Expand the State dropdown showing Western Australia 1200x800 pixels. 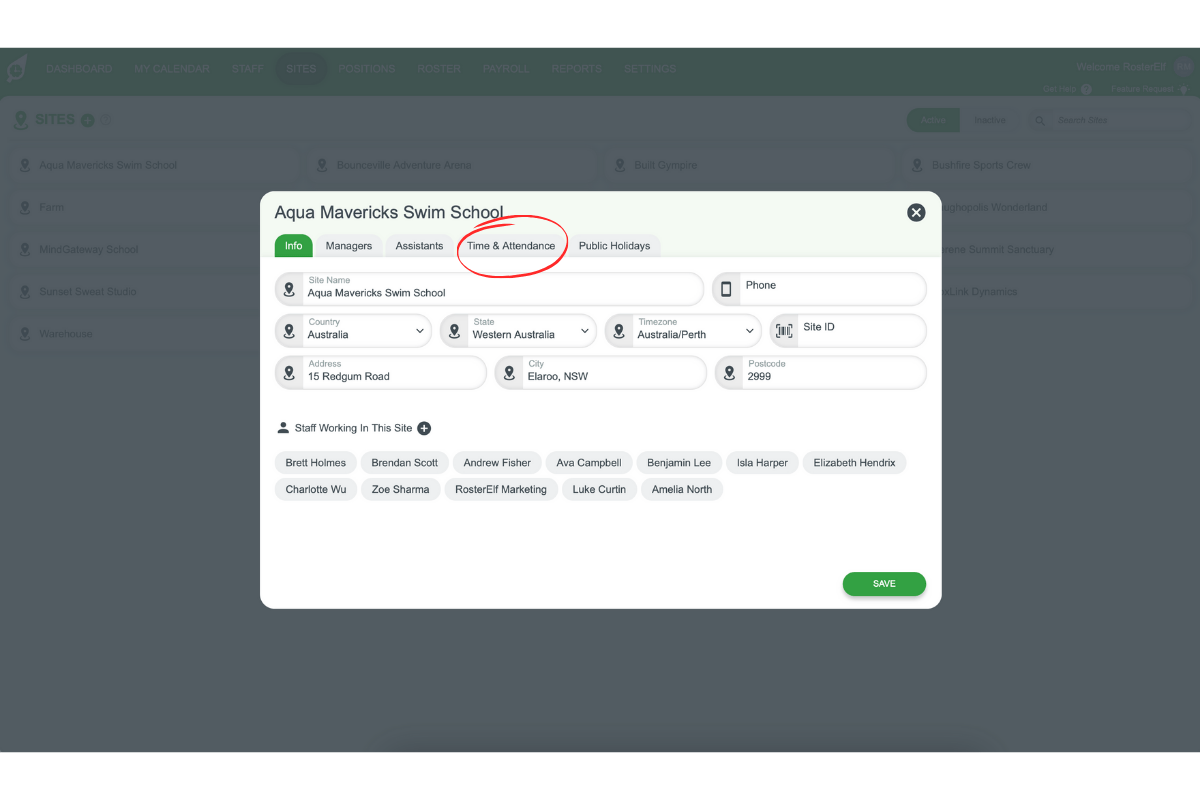click(586, 330)
